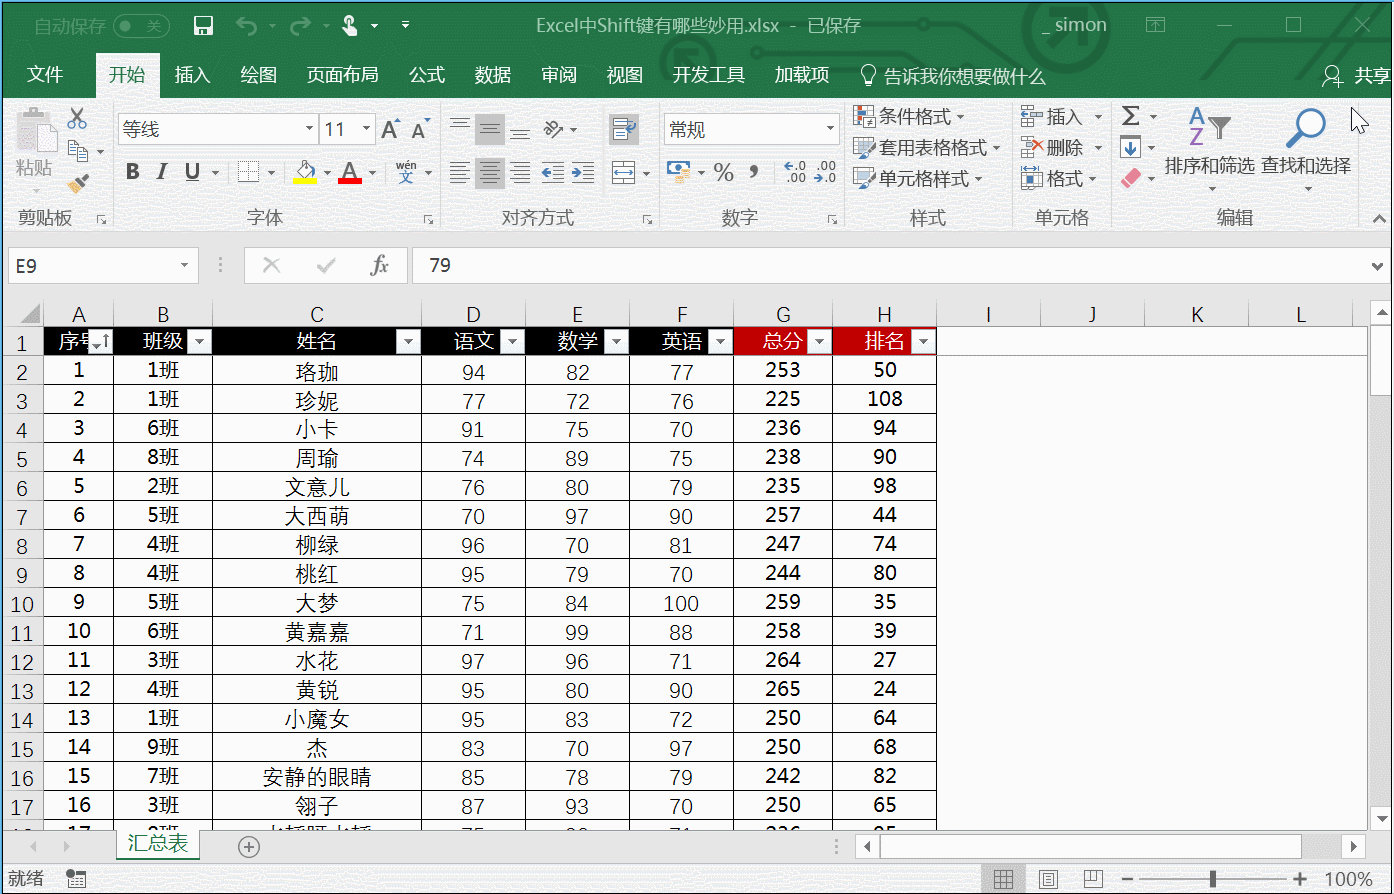
Task: Open the font size dropdown
Action: [368, 129]
